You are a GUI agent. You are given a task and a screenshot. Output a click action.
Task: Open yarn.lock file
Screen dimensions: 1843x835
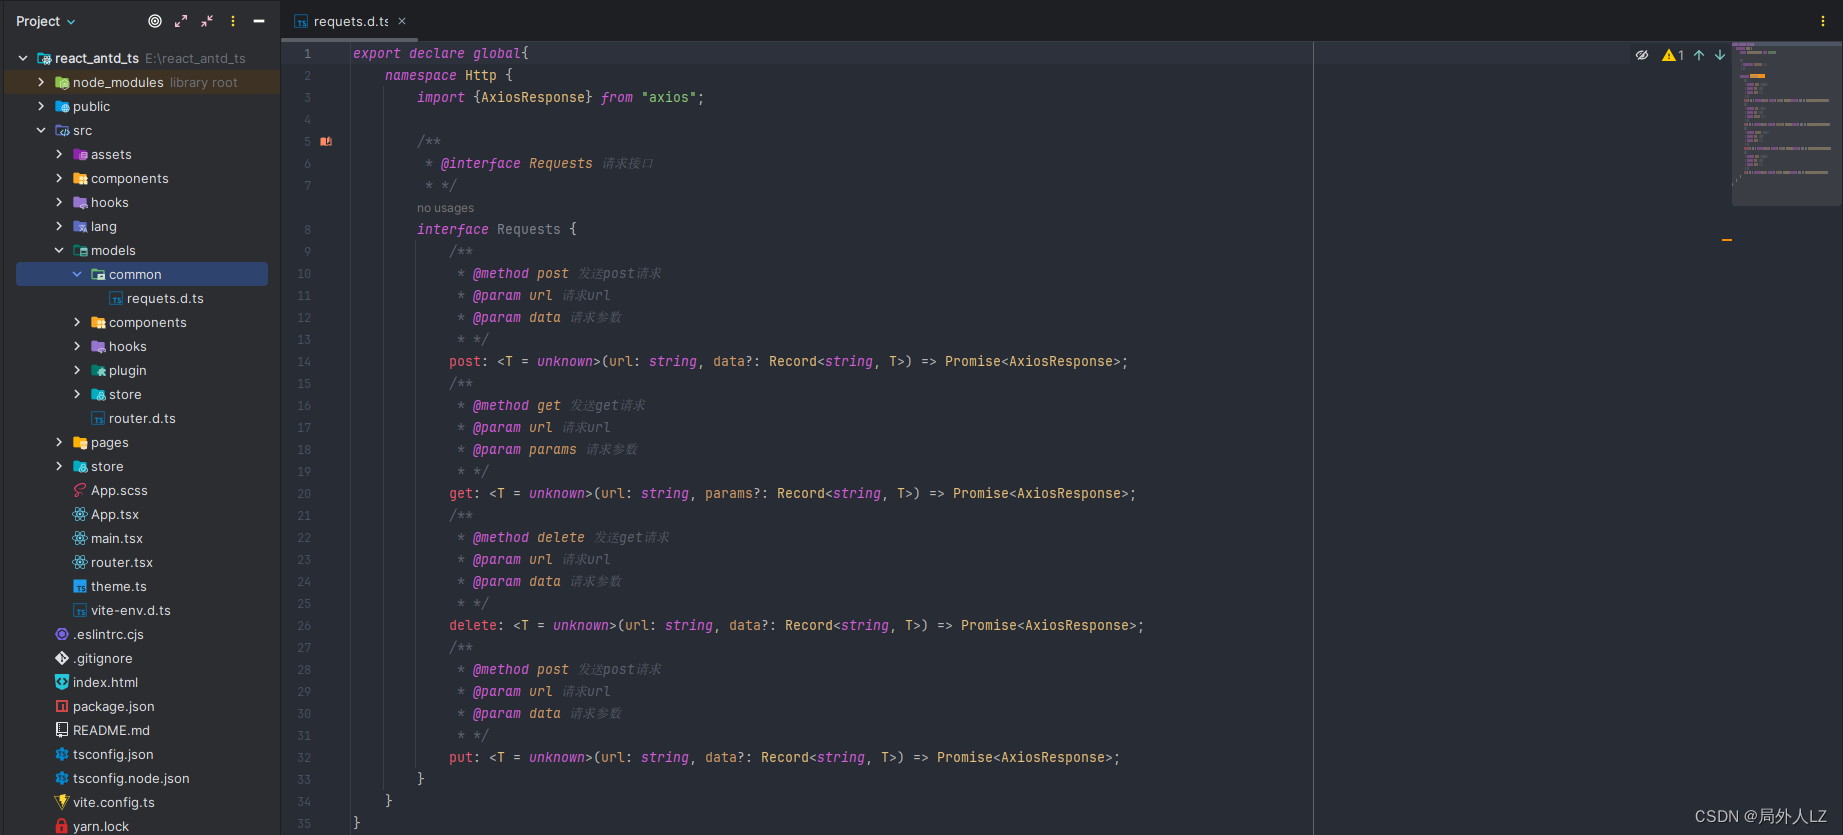tap(100, 826)
